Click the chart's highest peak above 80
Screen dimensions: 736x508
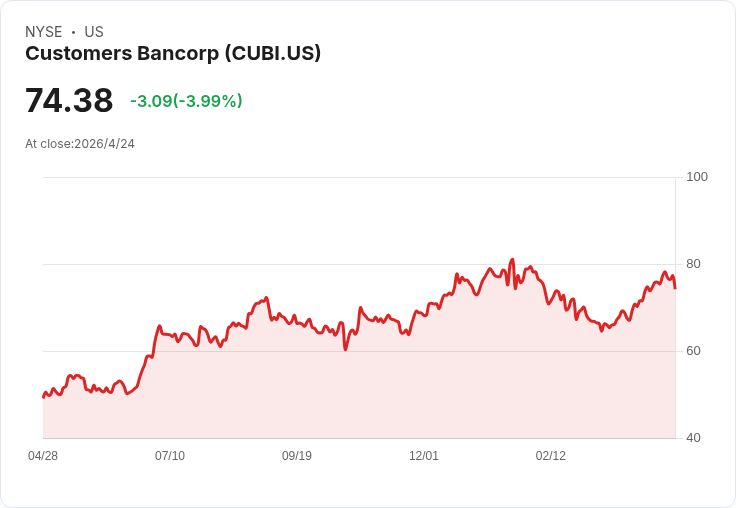(512, 260)
